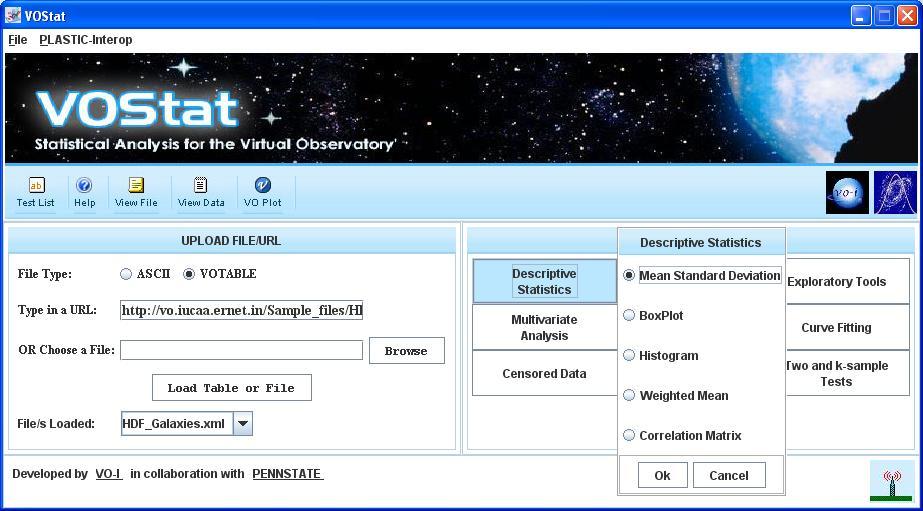Open the PLASTIC-Interop menu
923x511 pixels.
tap(86, 40)
